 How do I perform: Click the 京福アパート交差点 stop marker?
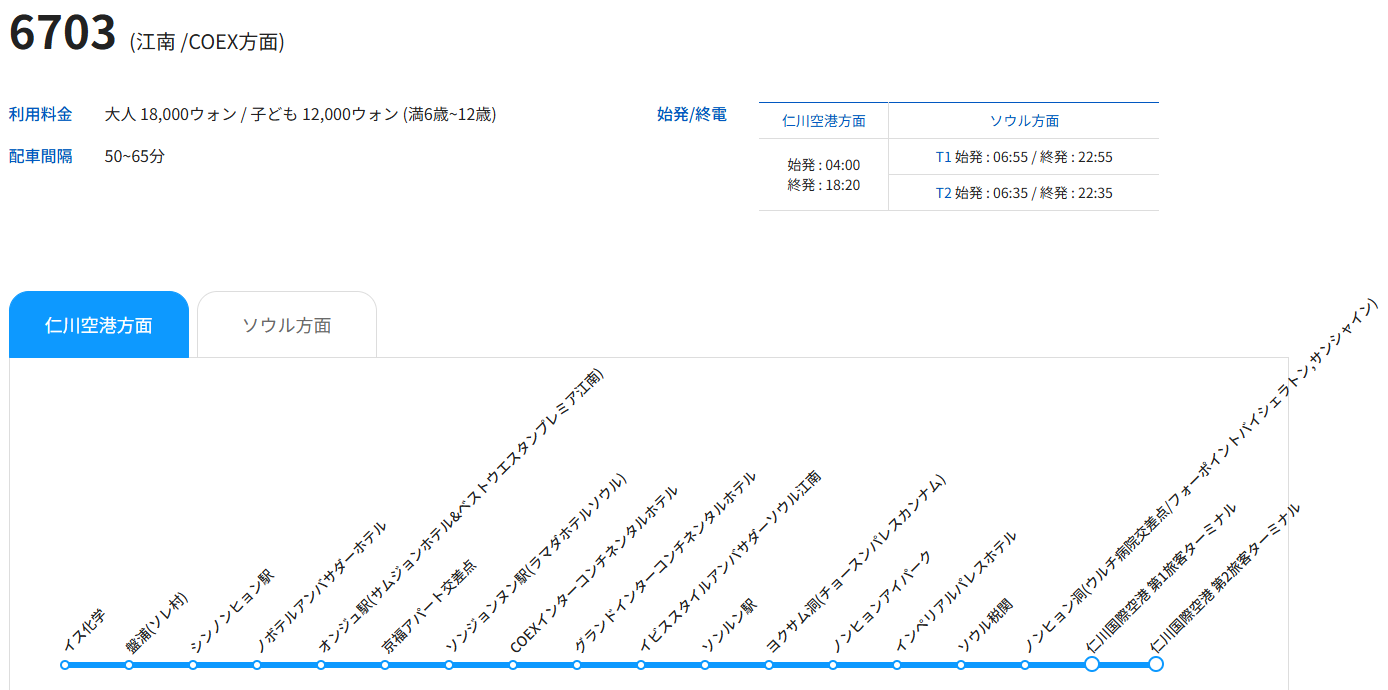click(x=385, y=665)
